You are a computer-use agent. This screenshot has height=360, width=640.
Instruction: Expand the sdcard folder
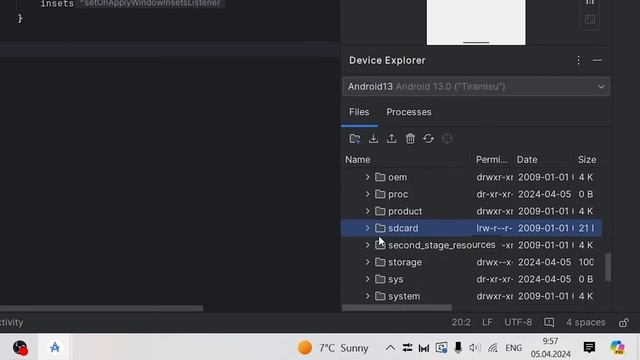(x=367, y=228)
